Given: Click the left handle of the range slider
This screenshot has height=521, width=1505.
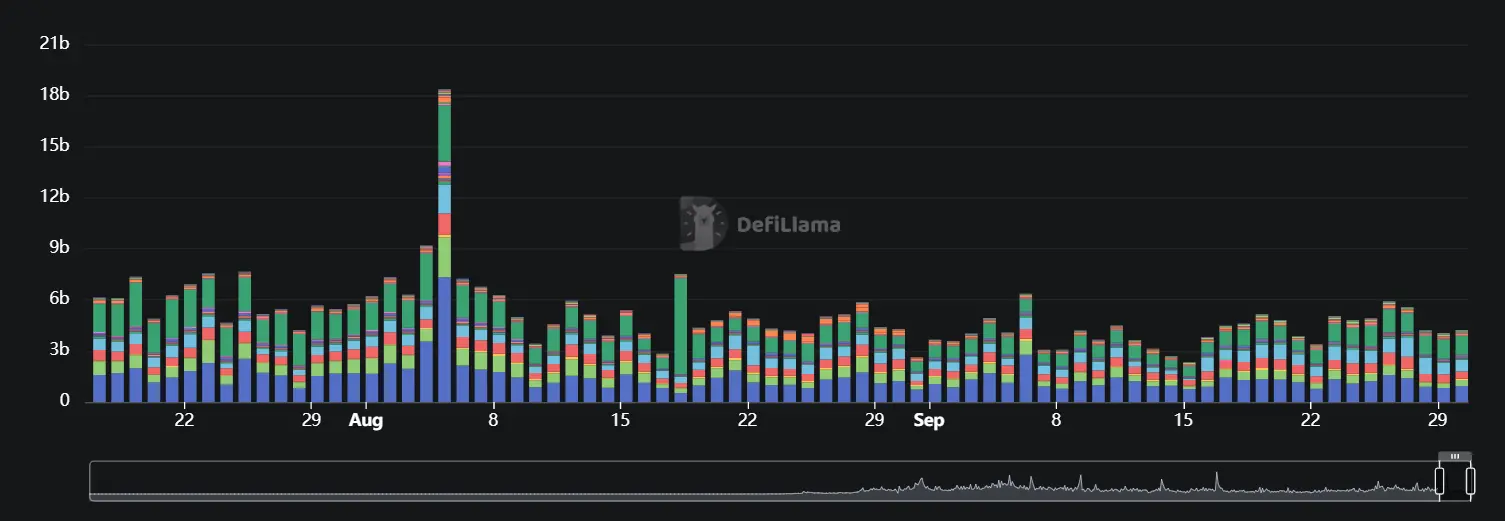Looking at the screenshot, I should (1440, 481).
